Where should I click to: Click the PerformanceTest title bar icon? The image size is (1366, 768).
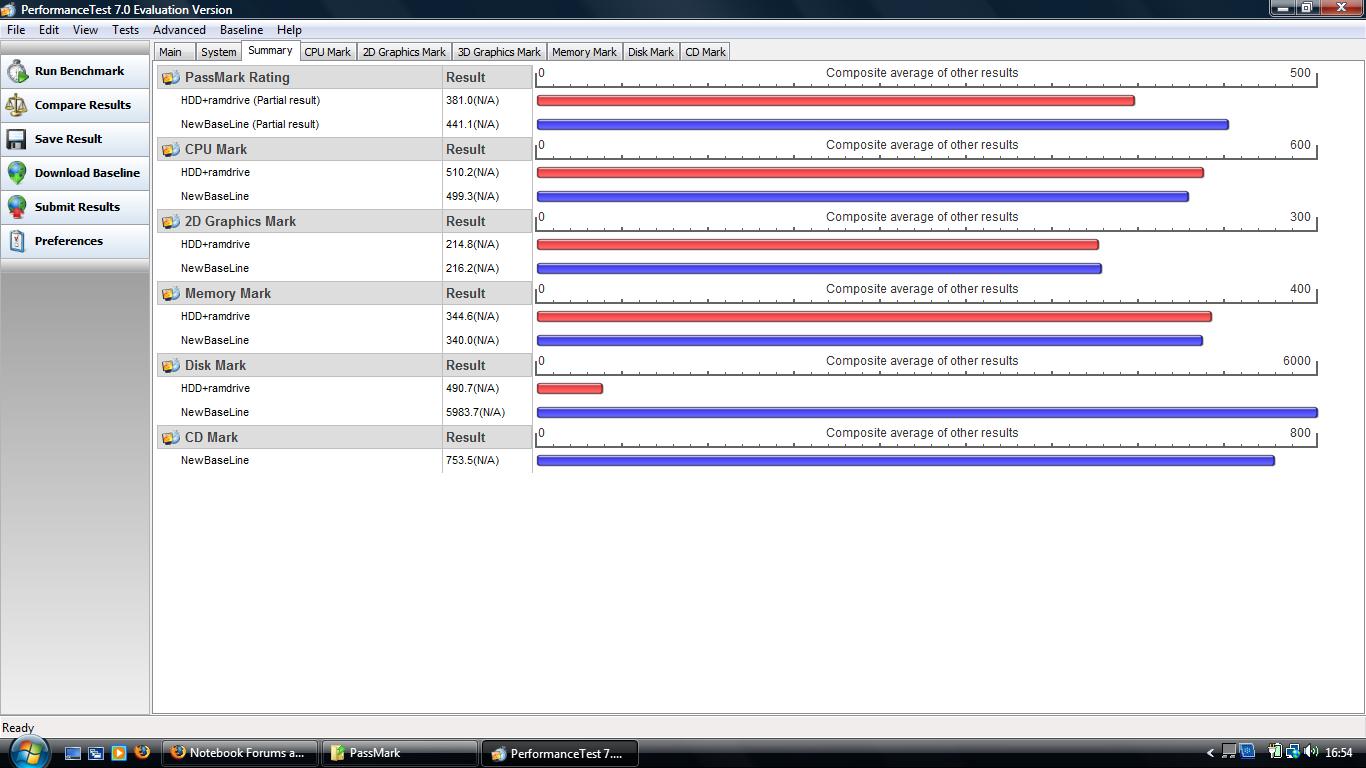point(10,9)
